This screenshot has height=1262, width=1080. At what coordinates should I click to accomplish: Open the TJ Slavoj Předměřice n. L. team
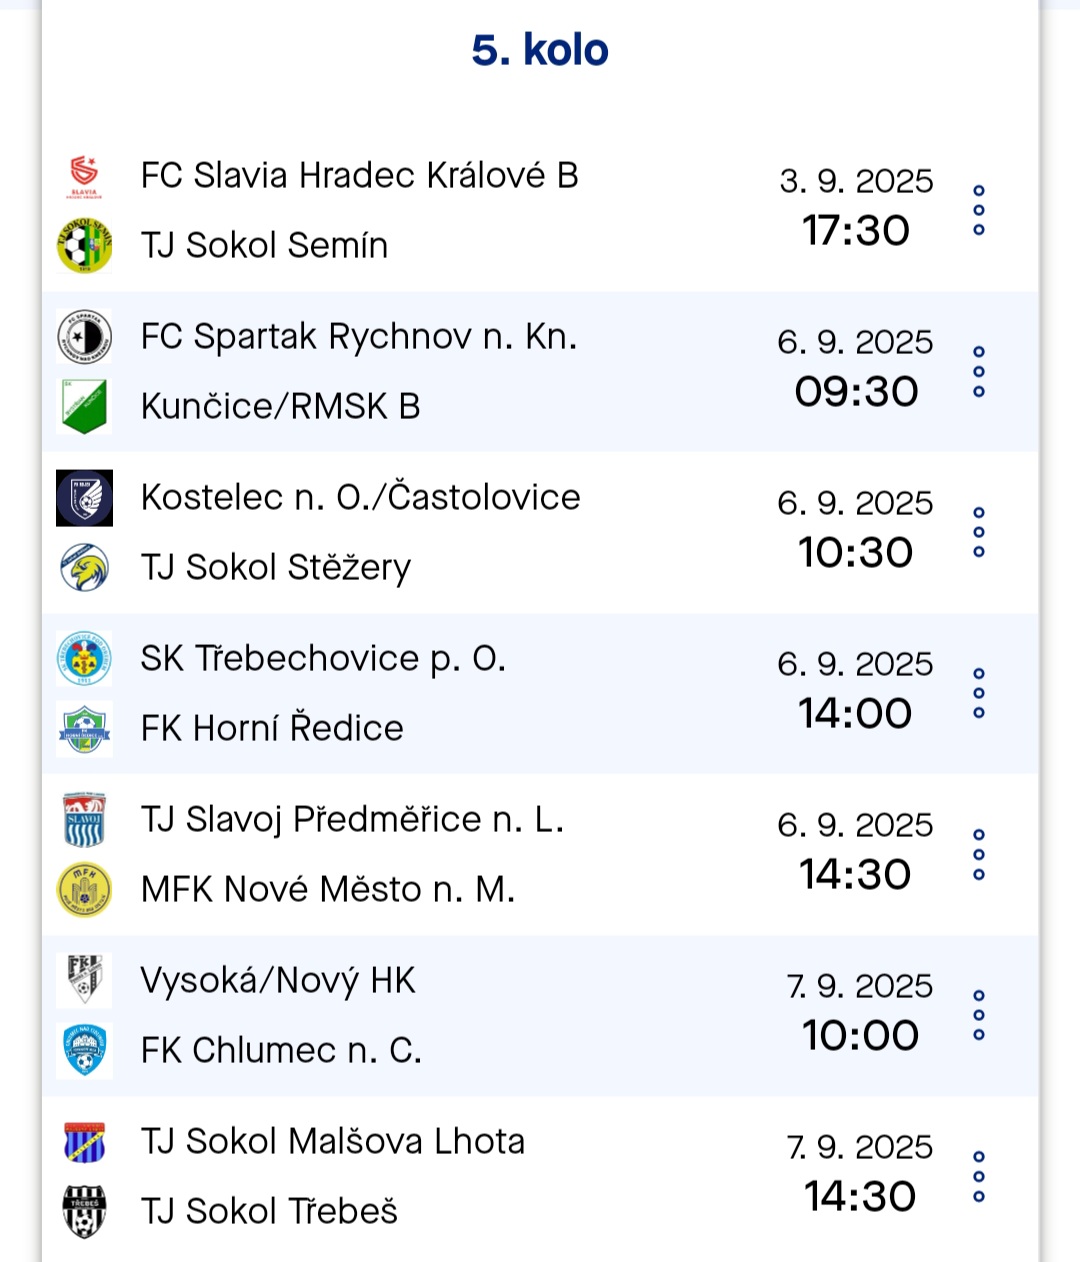[352, 820]
